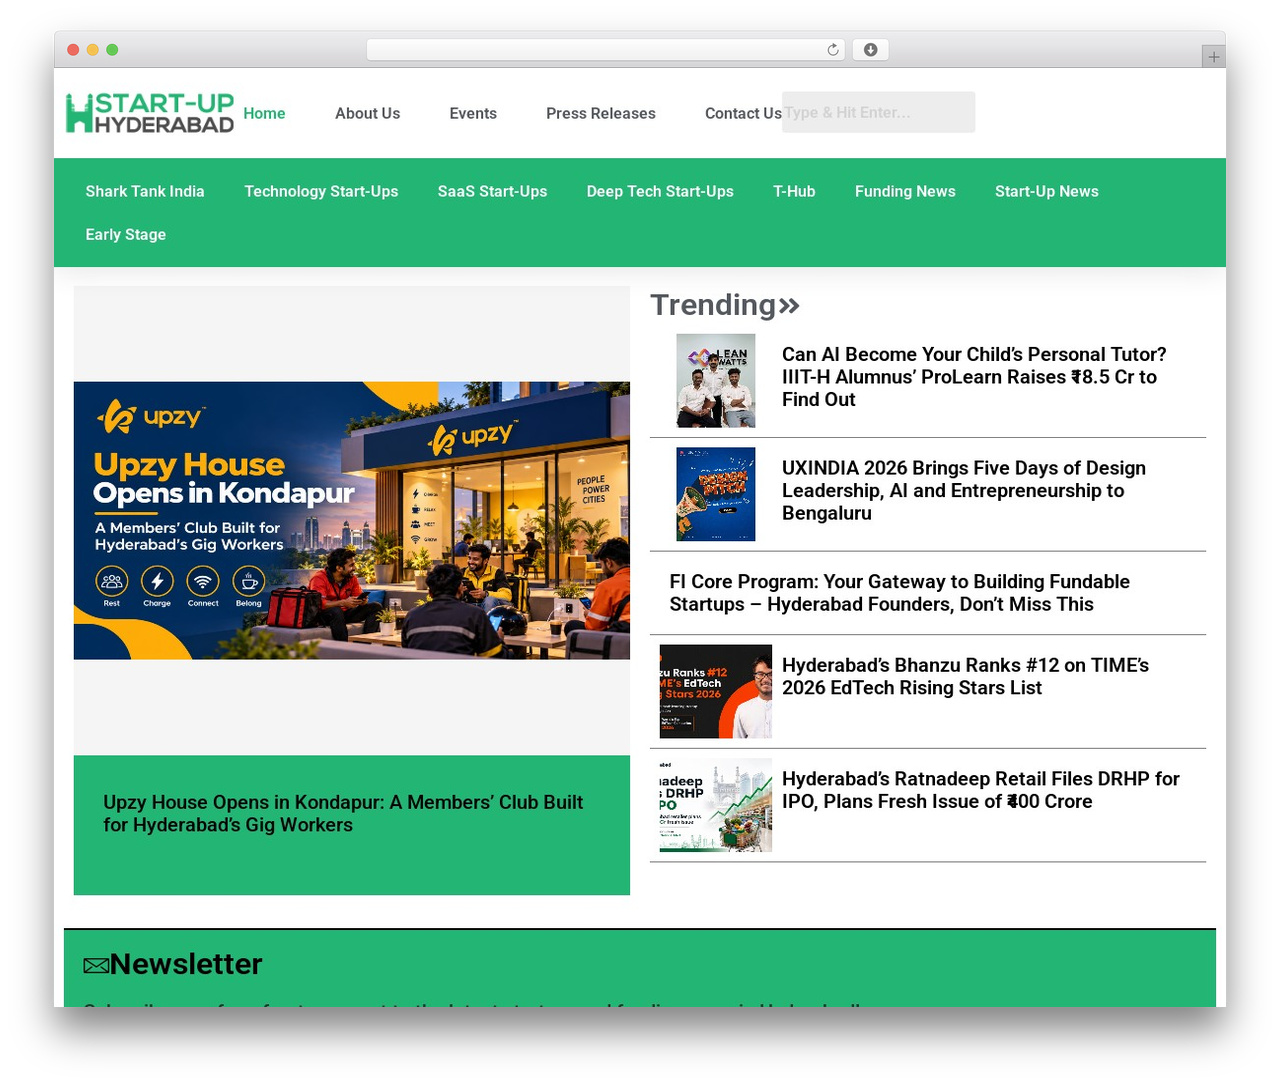The width and height of the screenshot is (1280, 1084).
Task: Open the Start-Up News category
Action: tap(1047, 191)
